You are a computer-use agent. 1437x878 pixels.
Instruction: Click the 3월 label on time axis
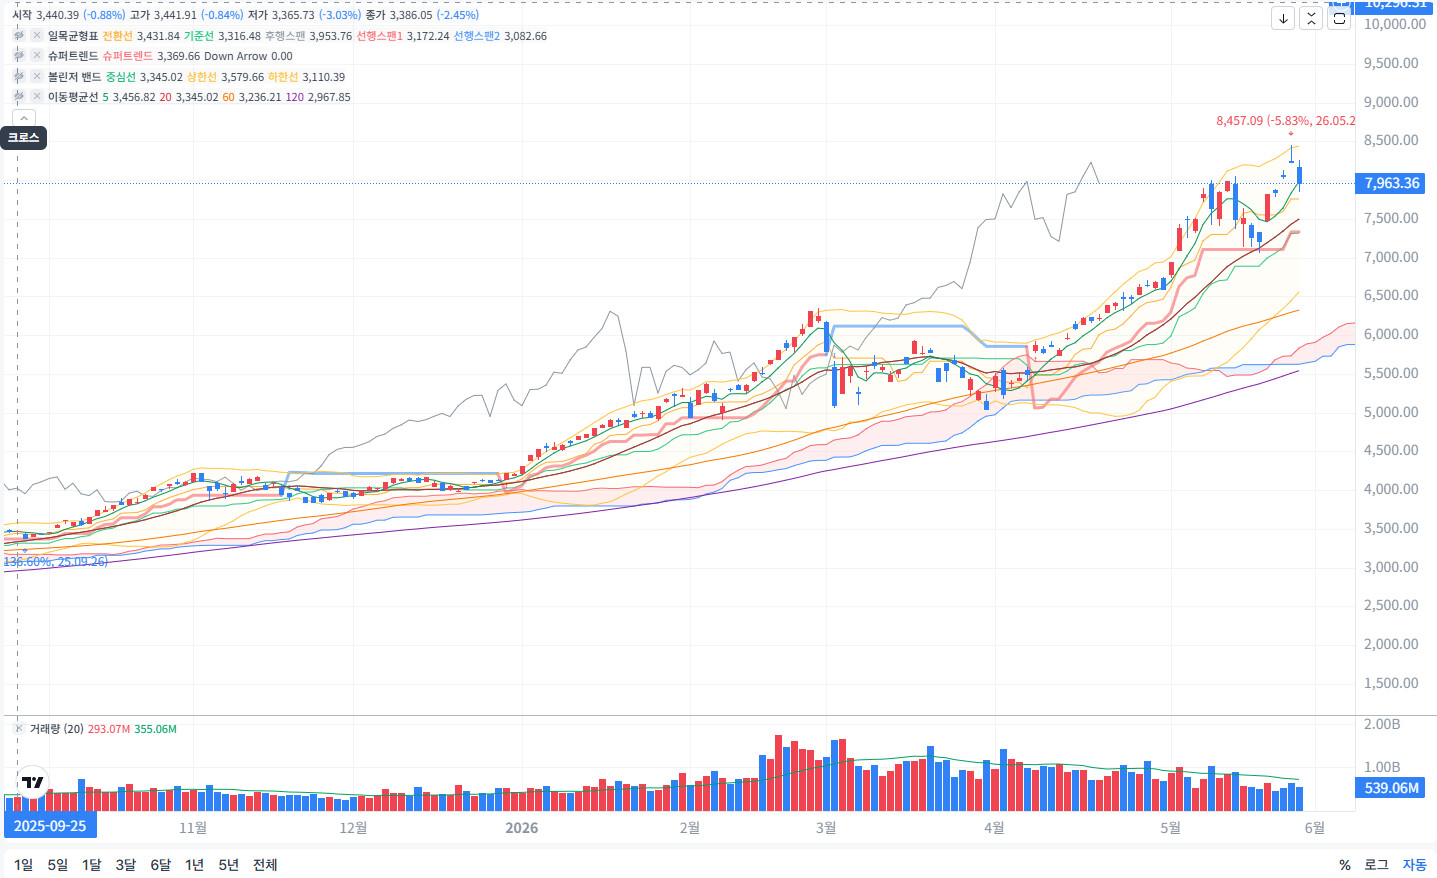tap(826, 828)
